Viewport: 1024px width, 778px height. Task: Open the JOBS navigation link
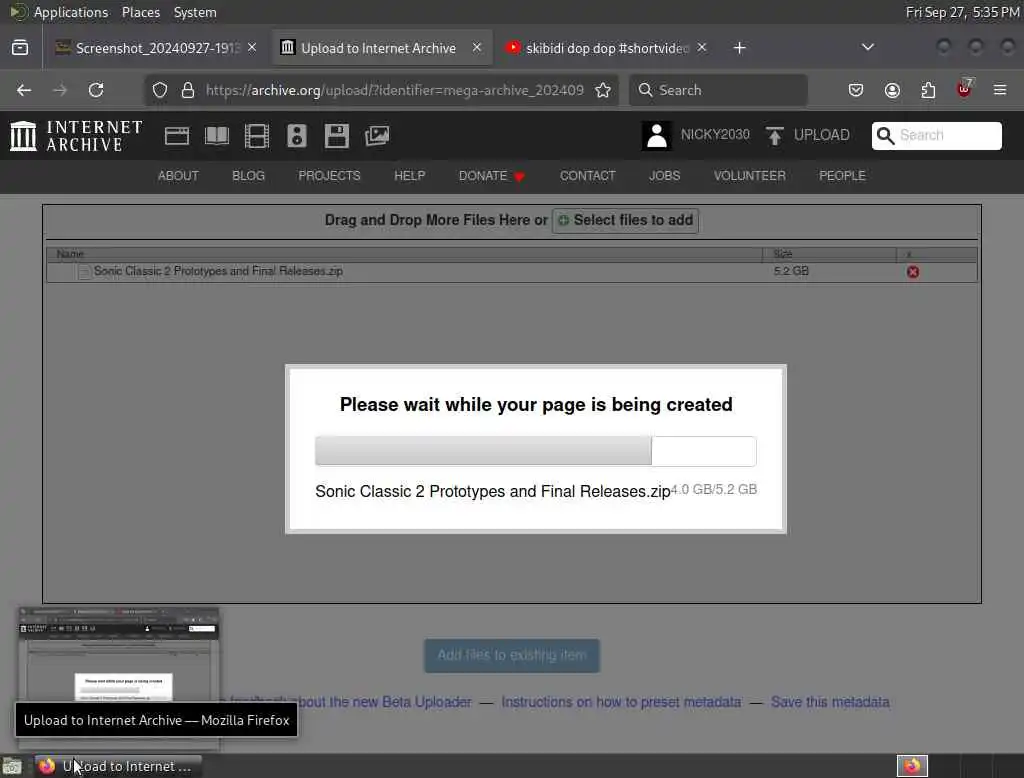coord(664,176)
